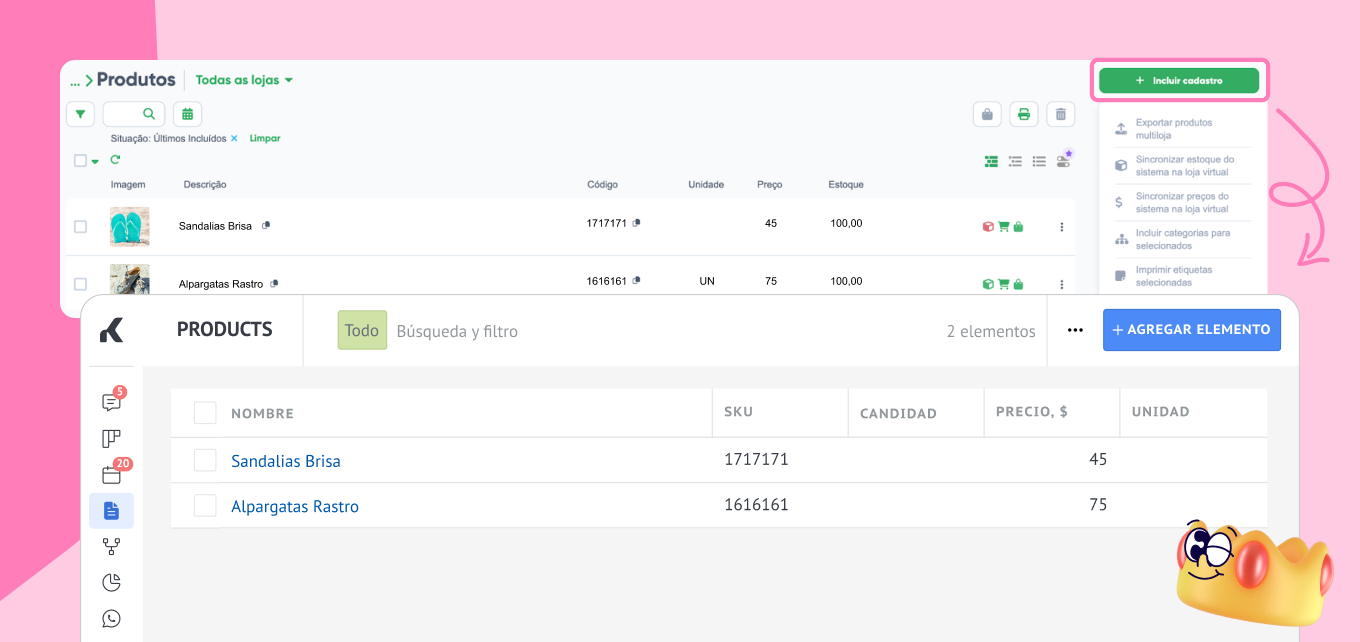This screenshot has width=1360, height=642.
Task: Open three-dot menu for Sandalias Brisa row
Action: (1061, 227)
